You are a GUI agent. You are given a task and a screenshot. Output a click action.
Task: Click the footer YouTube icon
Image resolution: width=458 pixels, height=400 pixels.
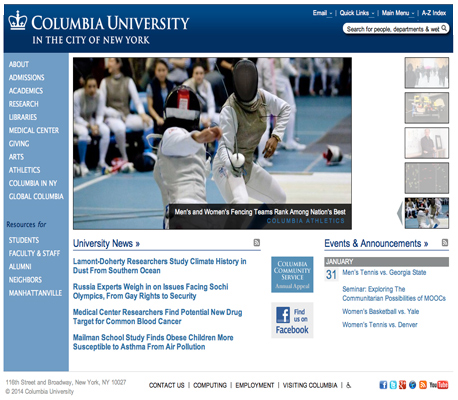439,385
